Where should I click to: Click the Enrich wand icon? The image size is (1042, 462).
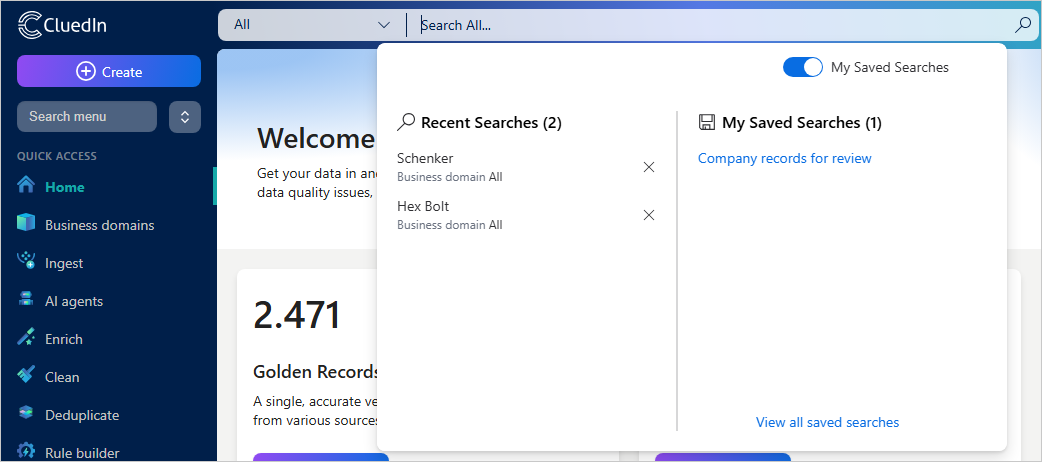(x=26, y=336)
